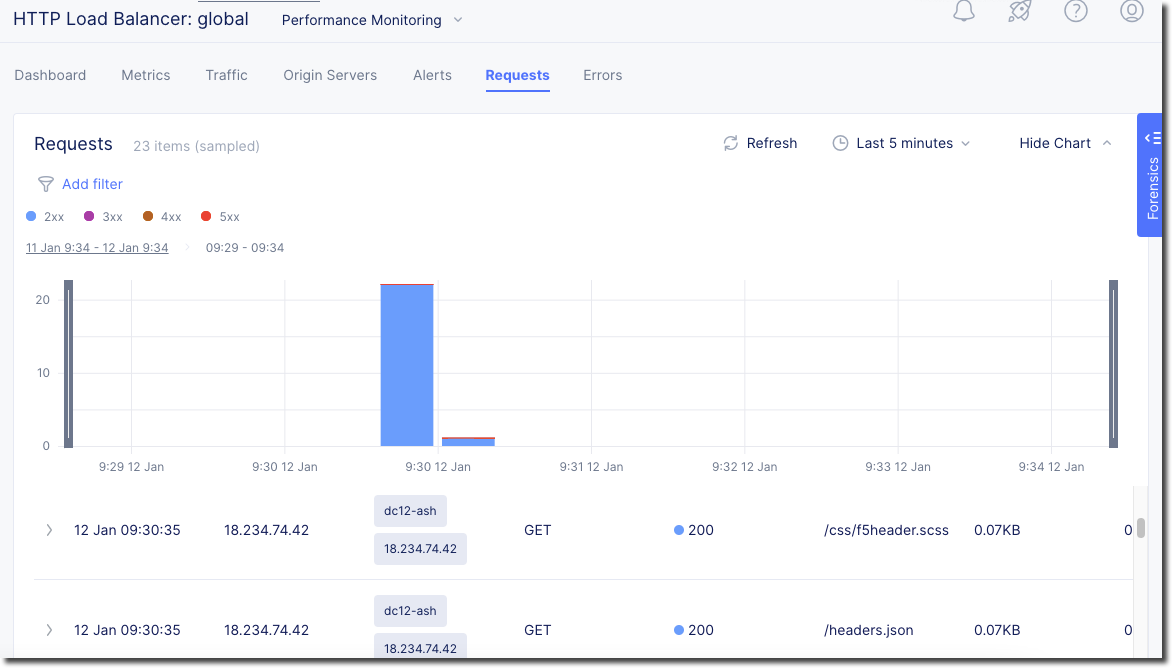The width and height of the screenshot is (1172, 668).
Task: Click the Refresh icon button
Action: pos(731,143)
